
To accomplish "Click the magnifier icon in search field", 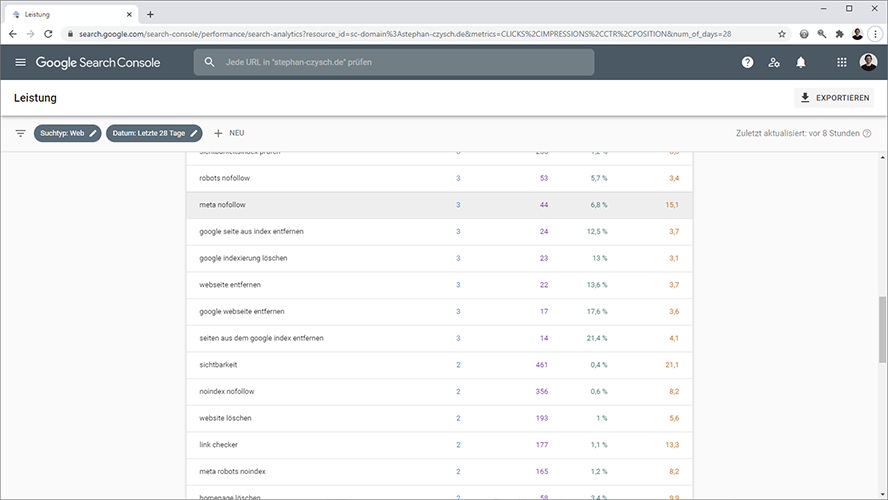I will click(x=210, y=62).
